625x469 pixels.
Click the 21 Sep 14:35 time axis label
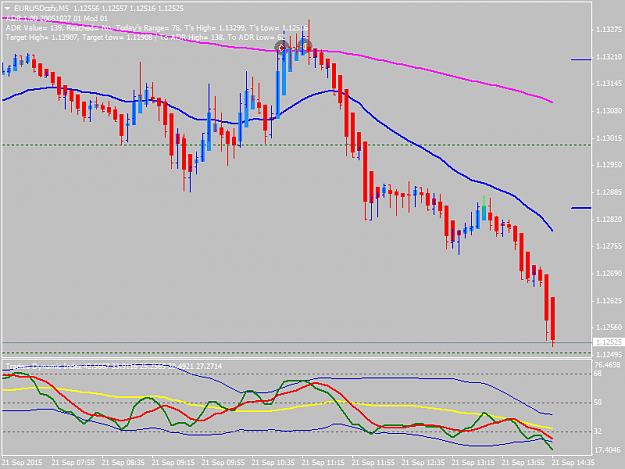pos(573,463)
